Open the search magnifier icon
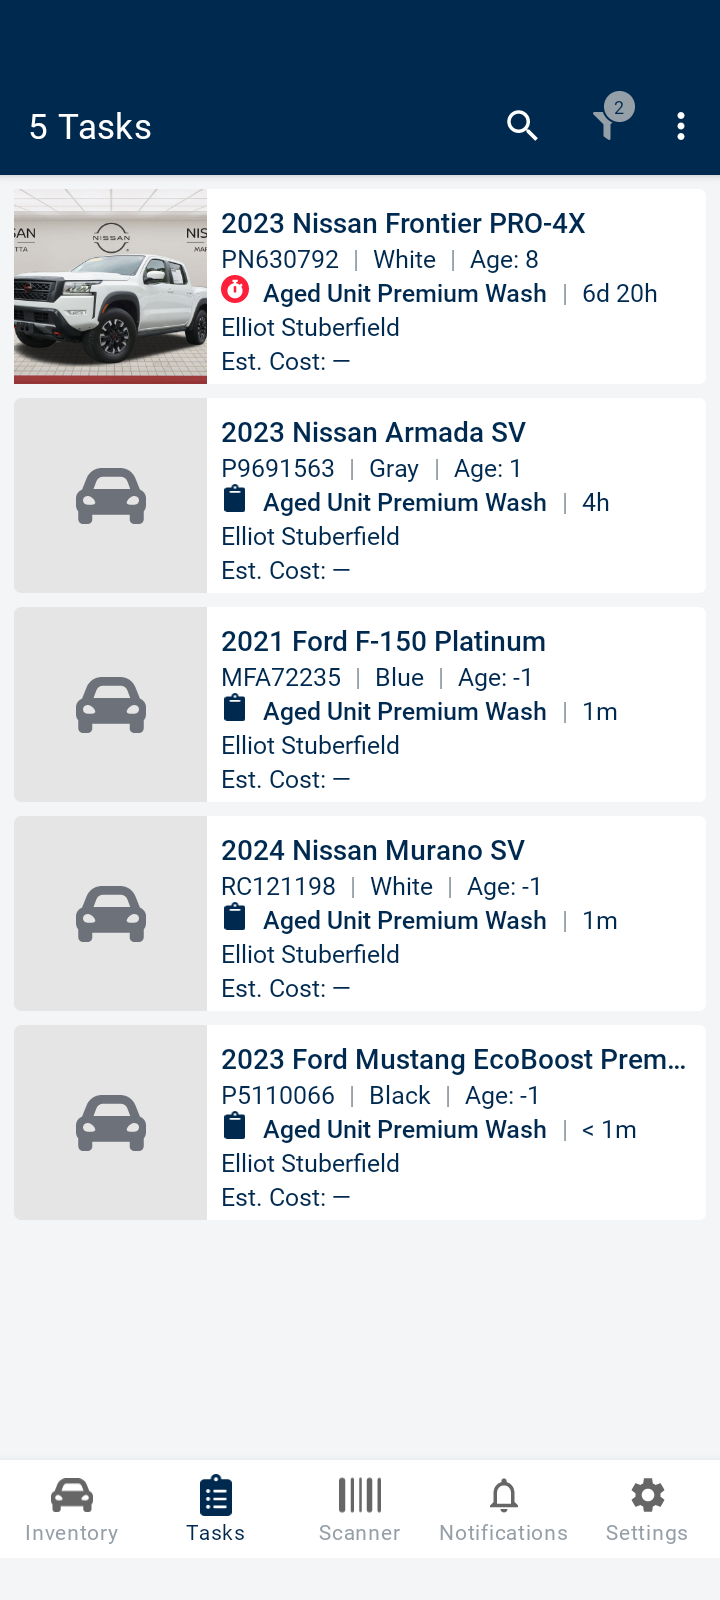Image resolution: width=720 pixels, height=1600 pixels. coord(522,126)
